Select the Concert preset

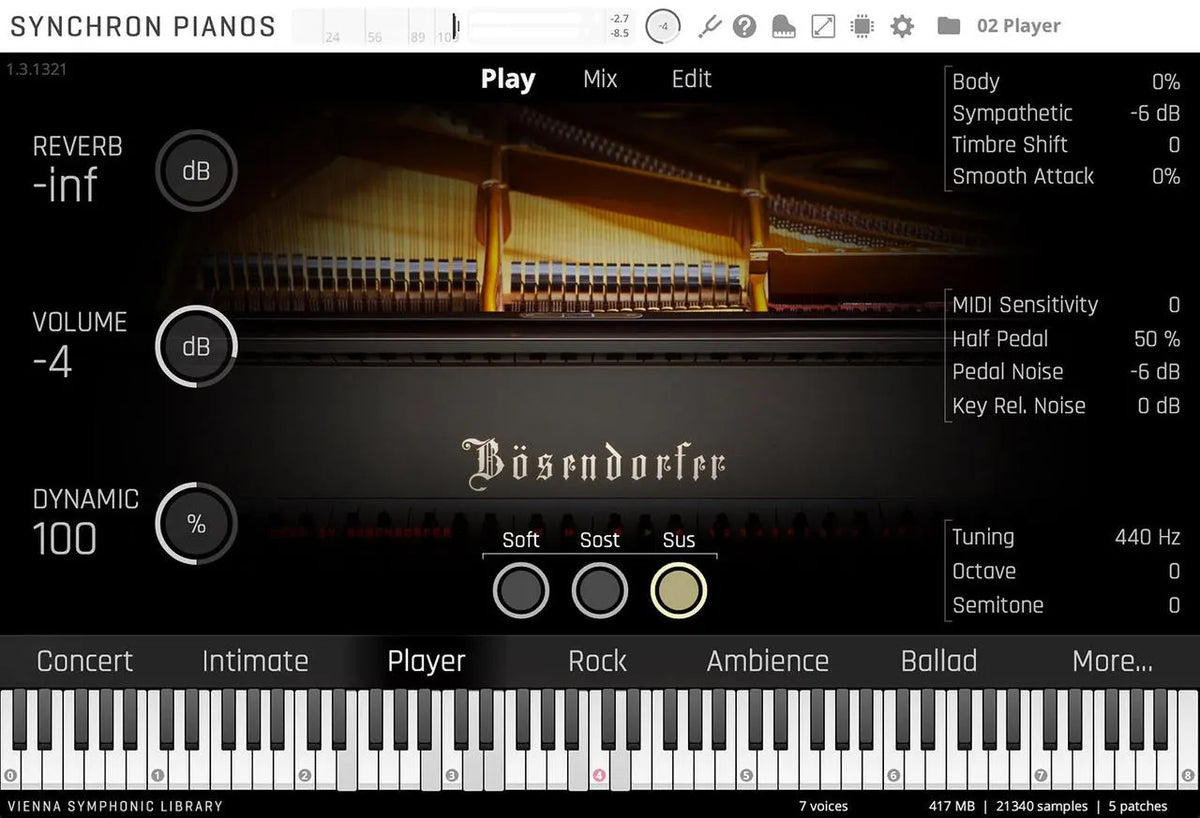(85, 660)
